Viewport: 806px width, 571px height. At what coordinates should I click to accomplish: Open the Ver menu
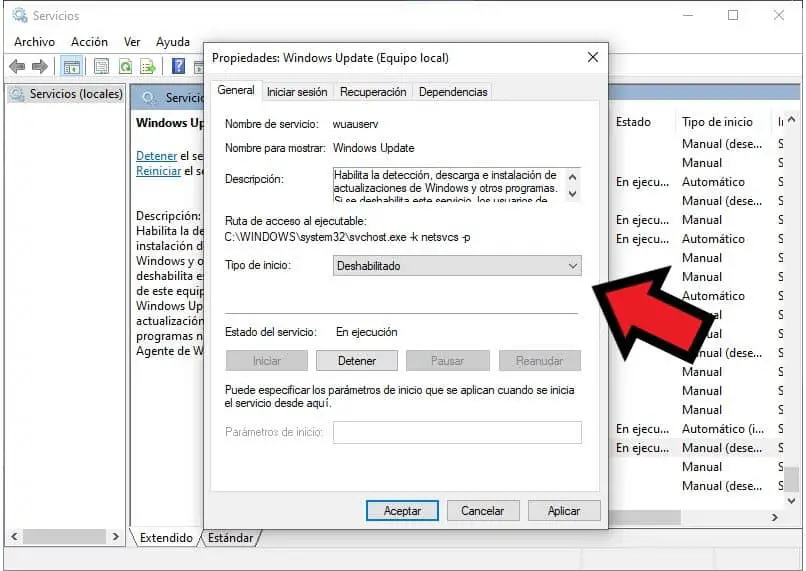[132, 42]
